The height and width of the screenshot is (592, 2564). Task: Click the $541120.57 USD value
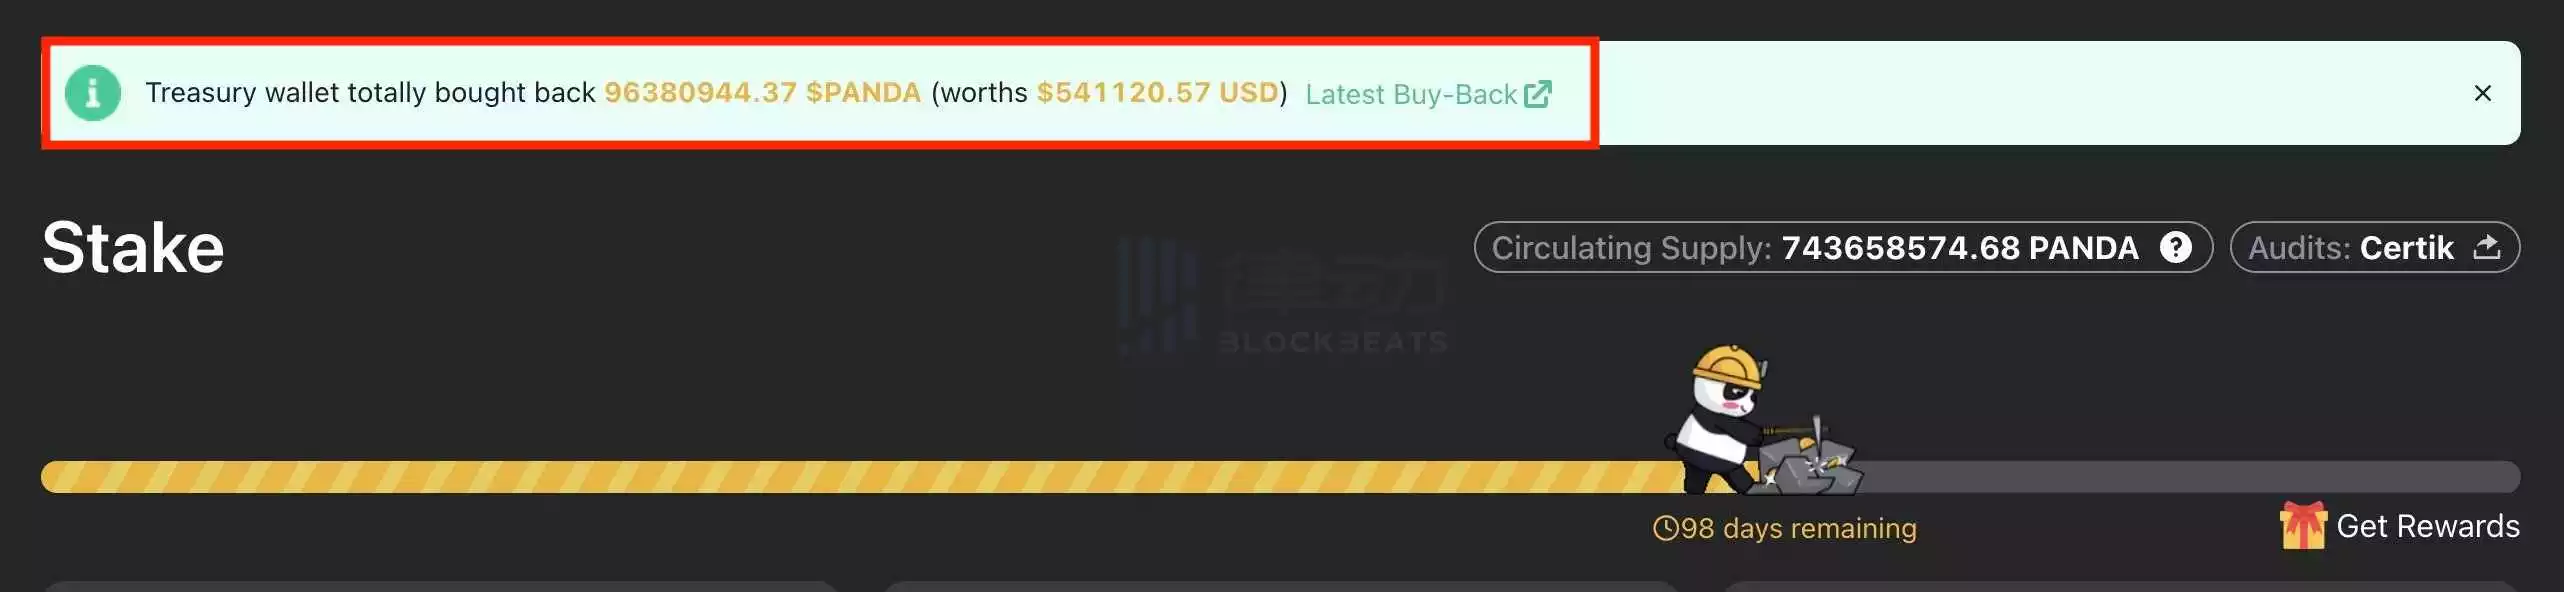pyautogui.click(x=1157, y=93)
